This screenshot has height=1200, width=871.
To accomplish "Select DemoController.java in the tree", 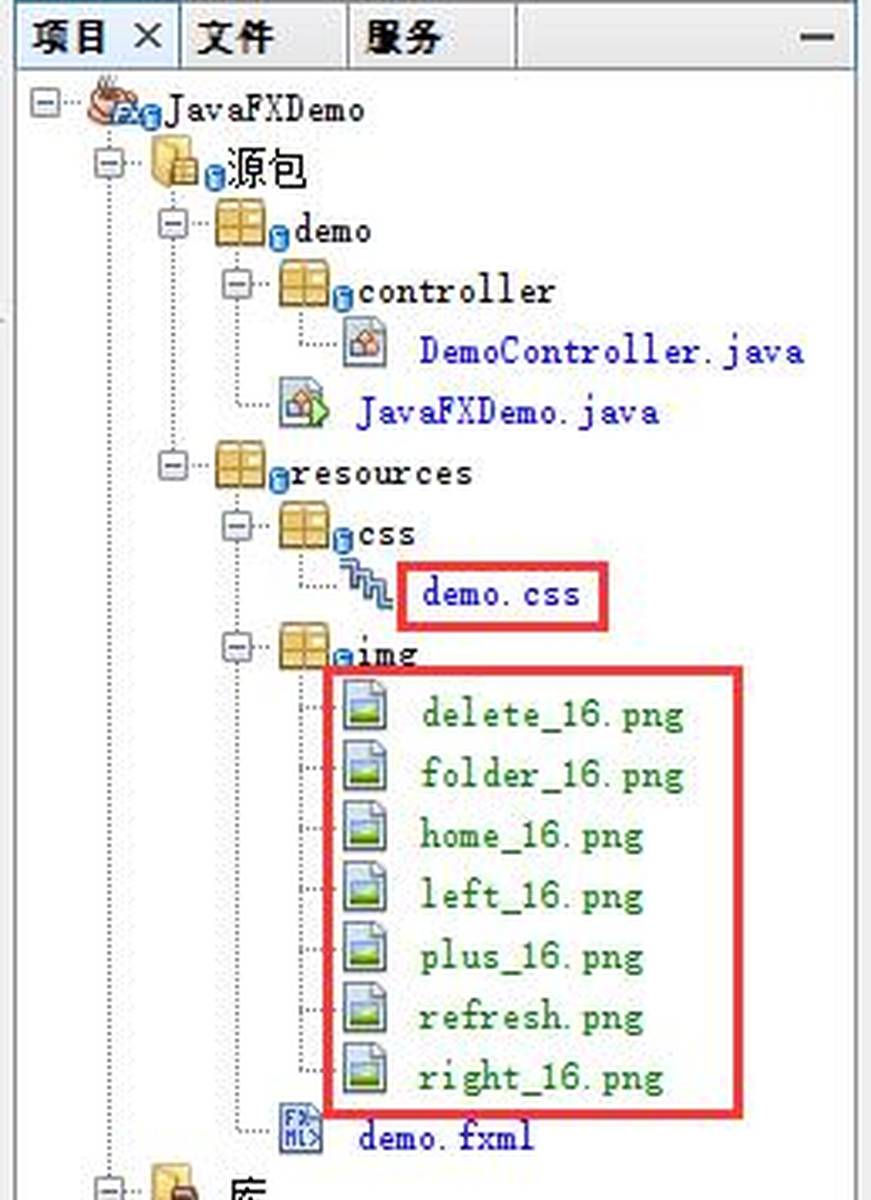I will click(x=611, y=352).
